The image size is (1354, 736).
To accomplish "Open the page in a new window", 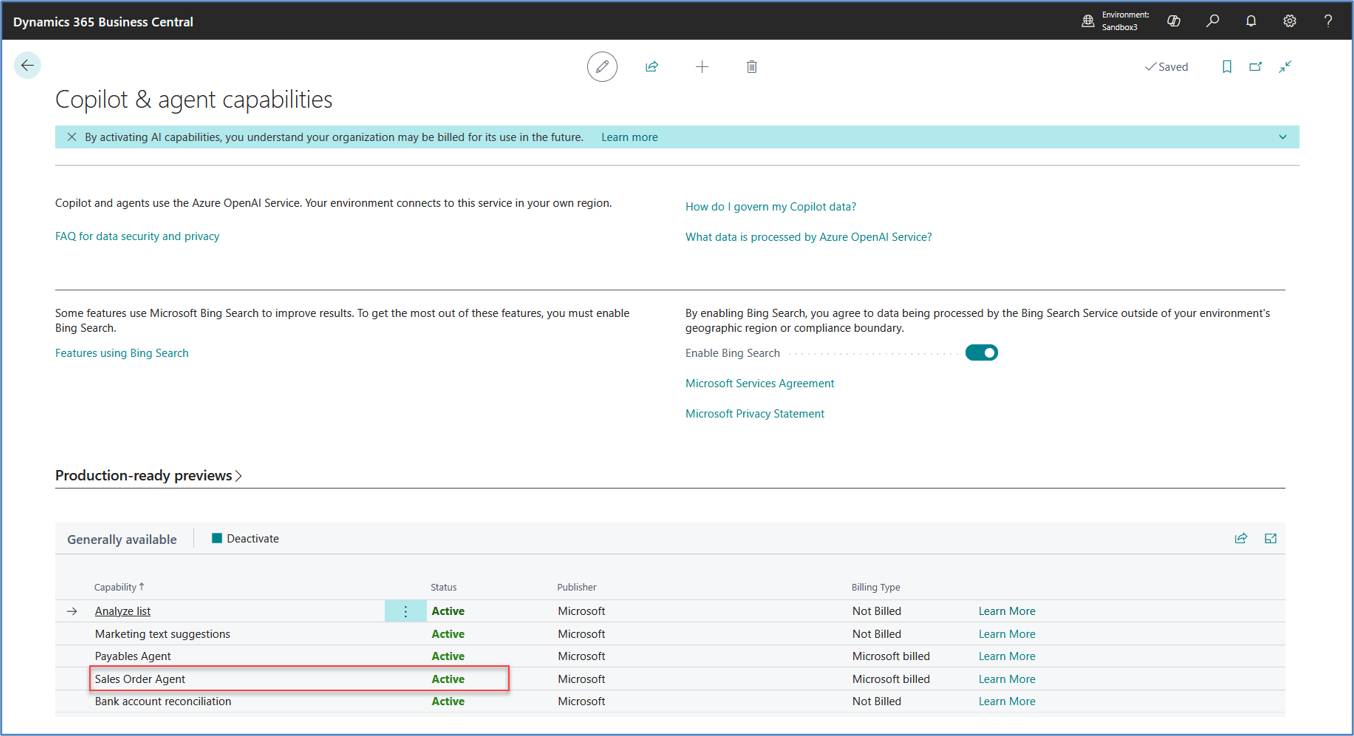I will point(1256,67).
